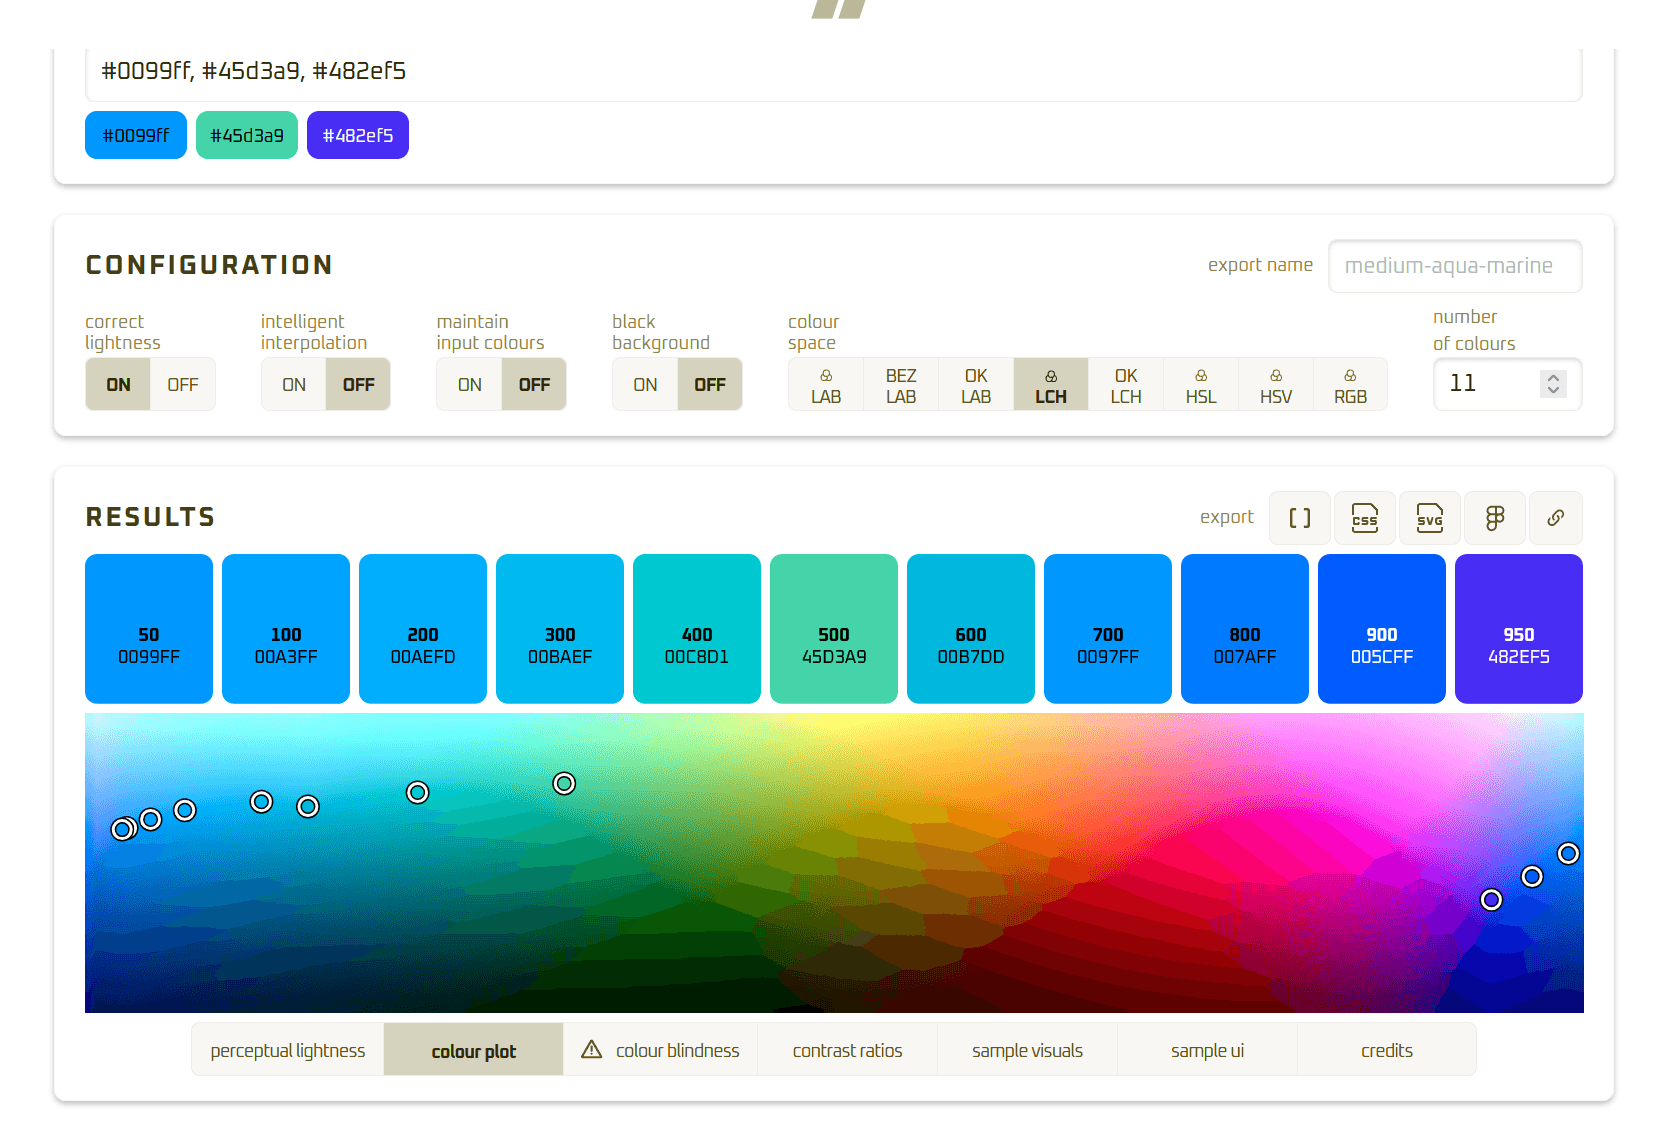Export the palette as JSON array

click(1299, 518)
